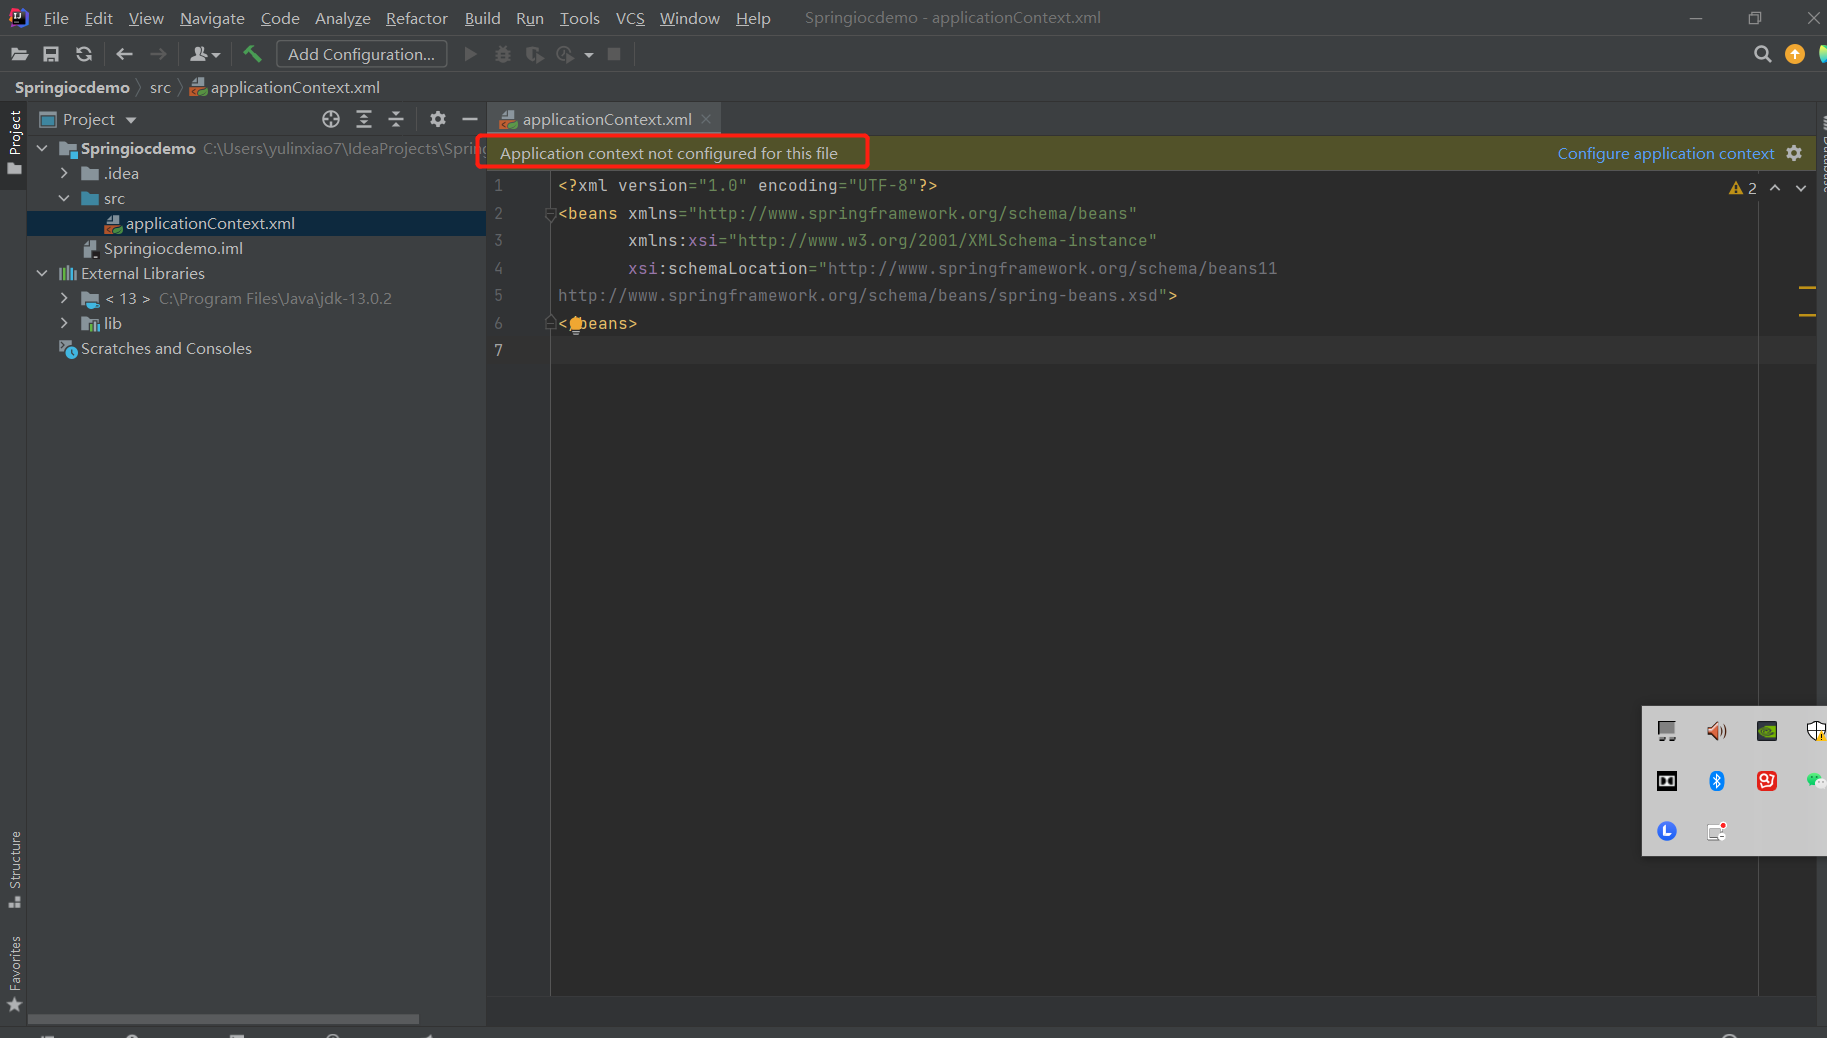Click the Debug bug icon
The height and width of the screenshot is (1038, 1827).
tap(503, 54)
